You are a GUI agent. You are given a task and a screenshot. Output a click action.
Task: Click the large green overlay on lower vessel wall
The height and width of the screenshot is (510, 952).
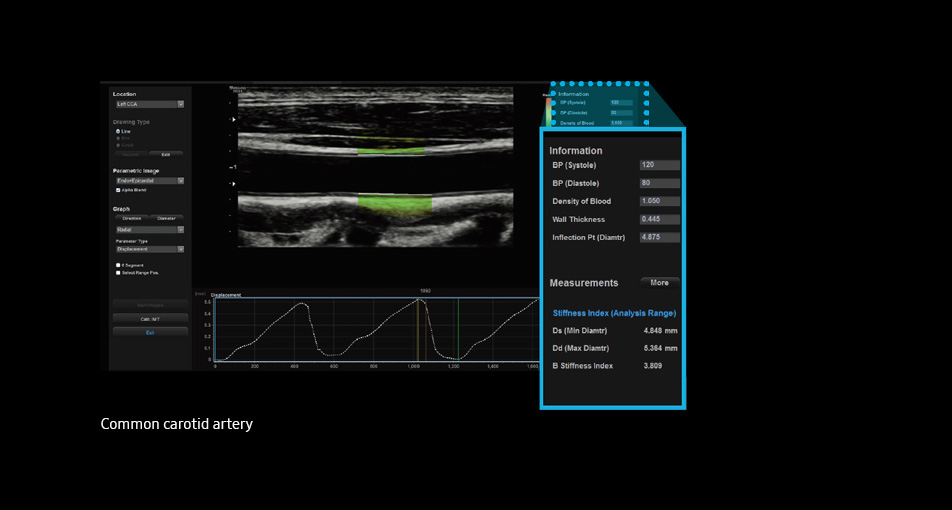[395, 205]
